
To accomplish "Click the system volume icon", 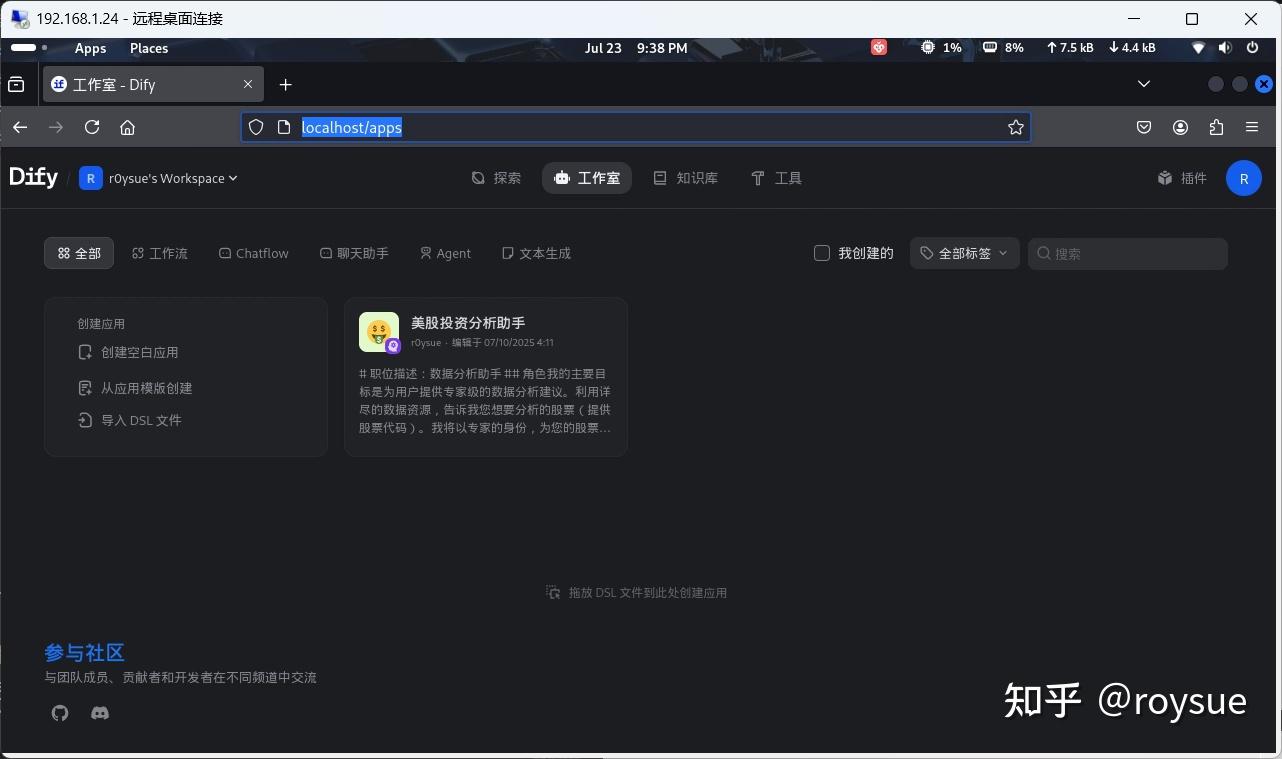I will (x=1225, y=47).
